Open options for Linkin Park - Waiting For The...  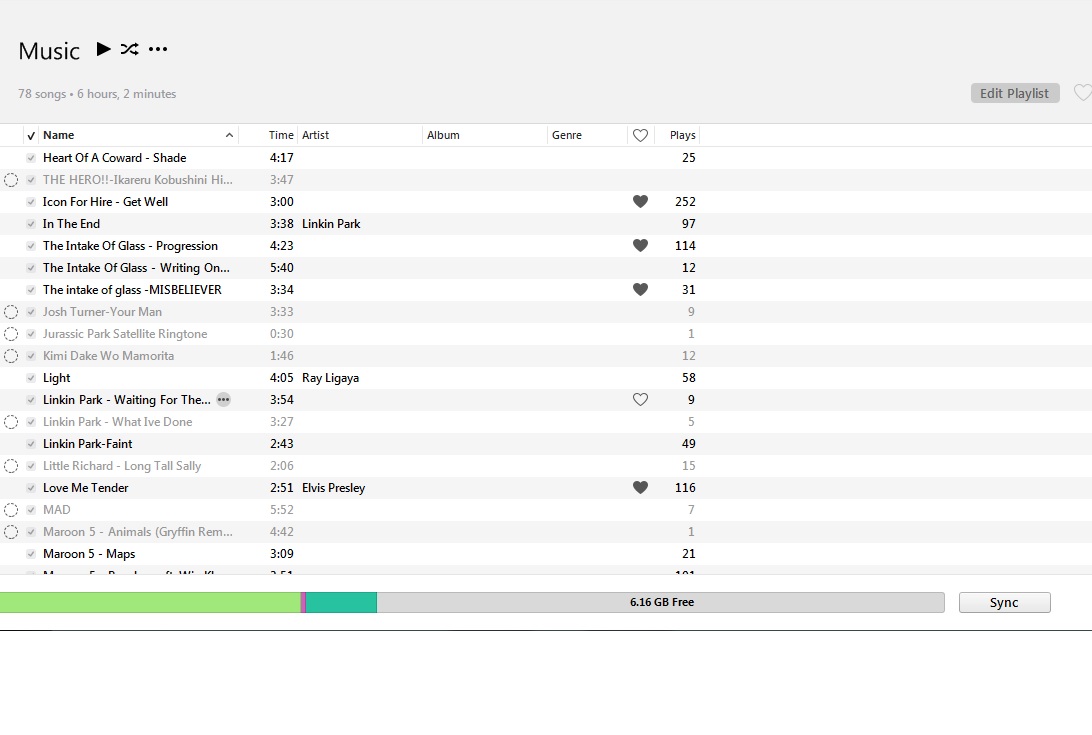pos(224,400)
